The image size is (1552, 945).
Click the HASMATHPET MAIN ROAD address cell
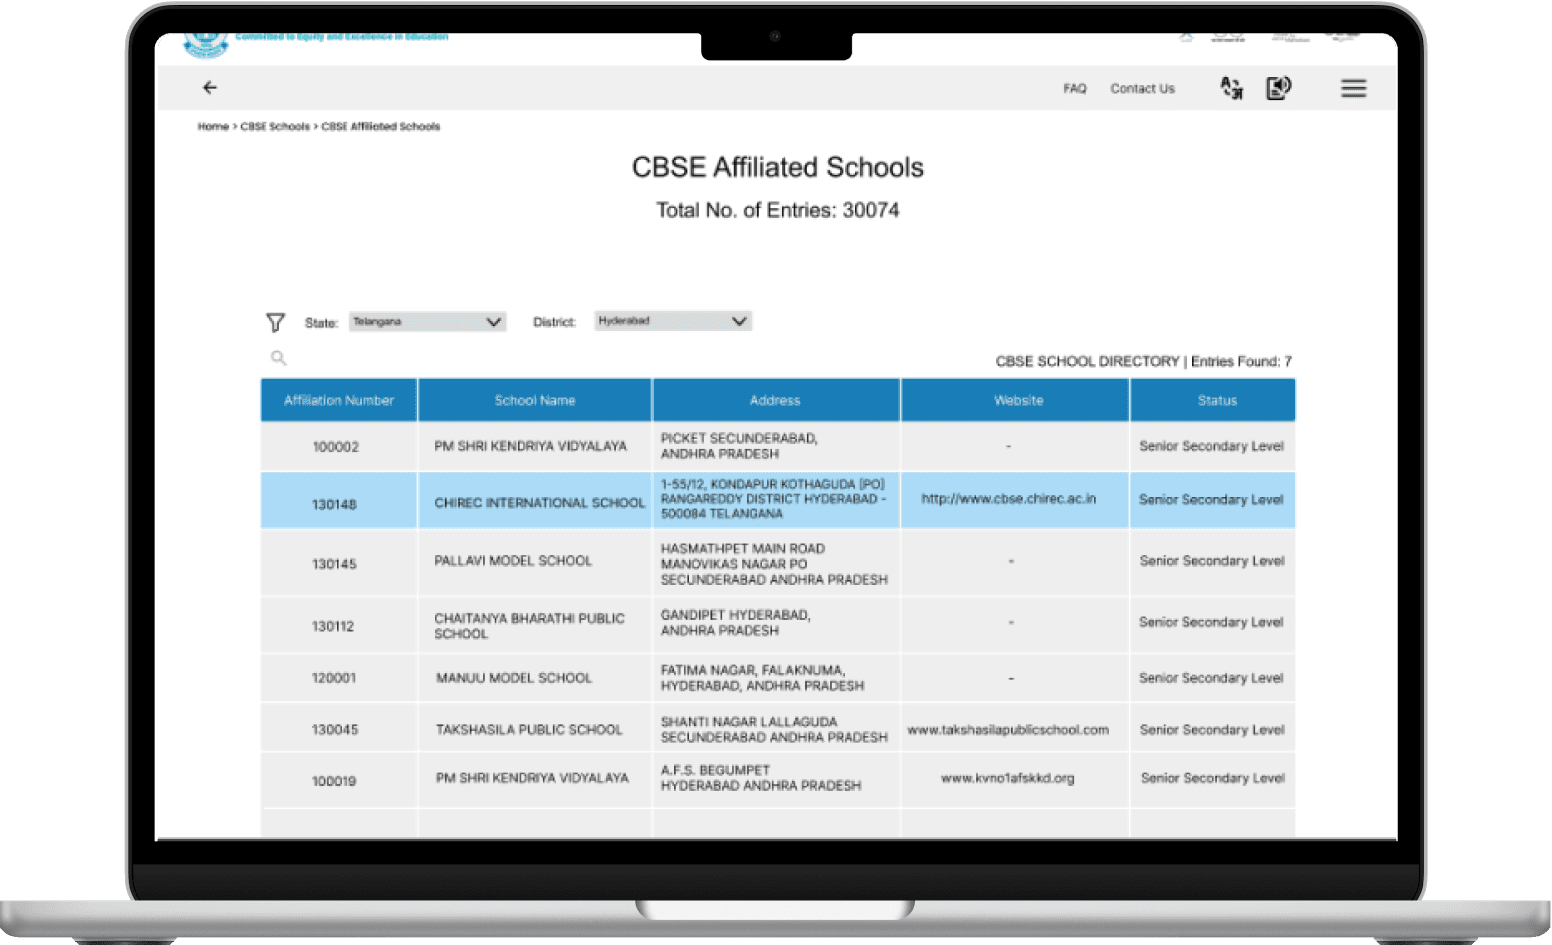(x=774, y=564)
